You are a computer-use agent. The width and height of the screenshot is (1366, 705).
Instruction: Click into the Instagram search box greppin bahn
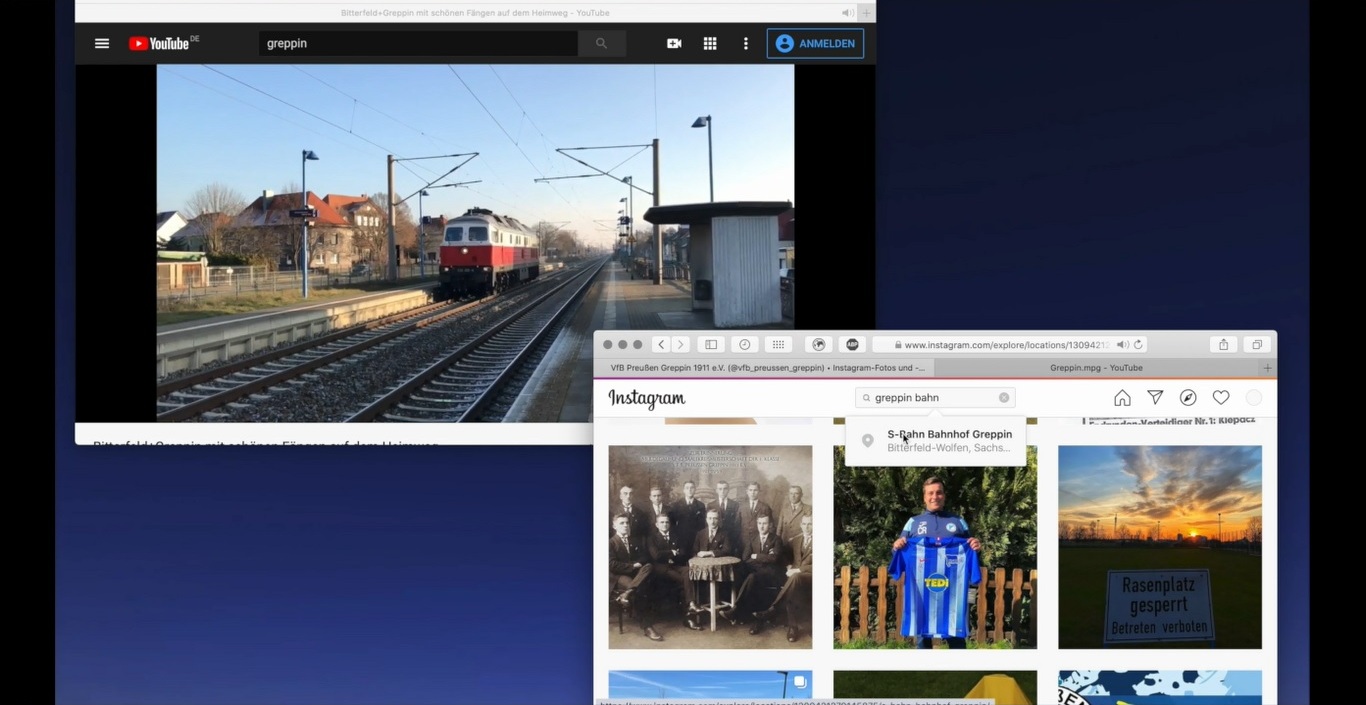click(x=935, y=397)
